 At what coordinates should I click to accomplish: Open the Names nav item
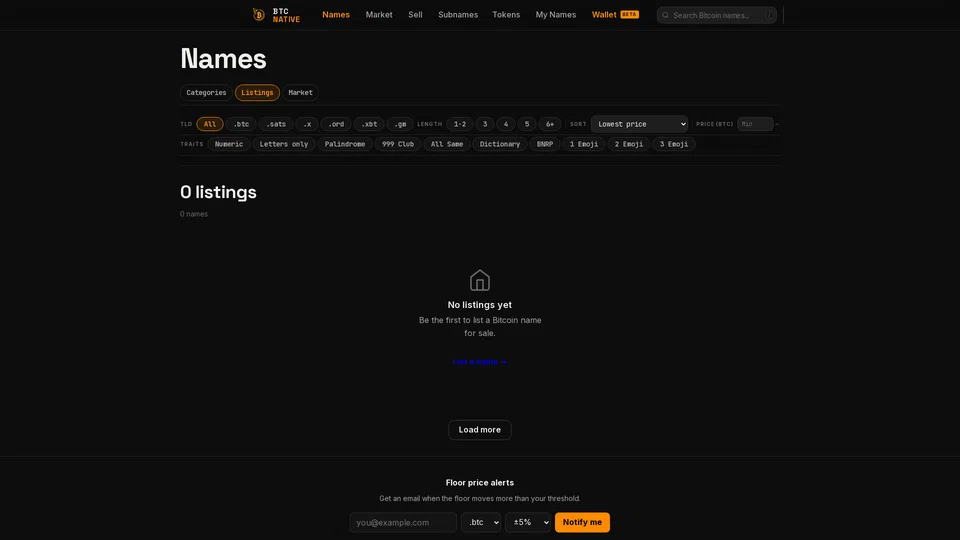click(336, 15)
